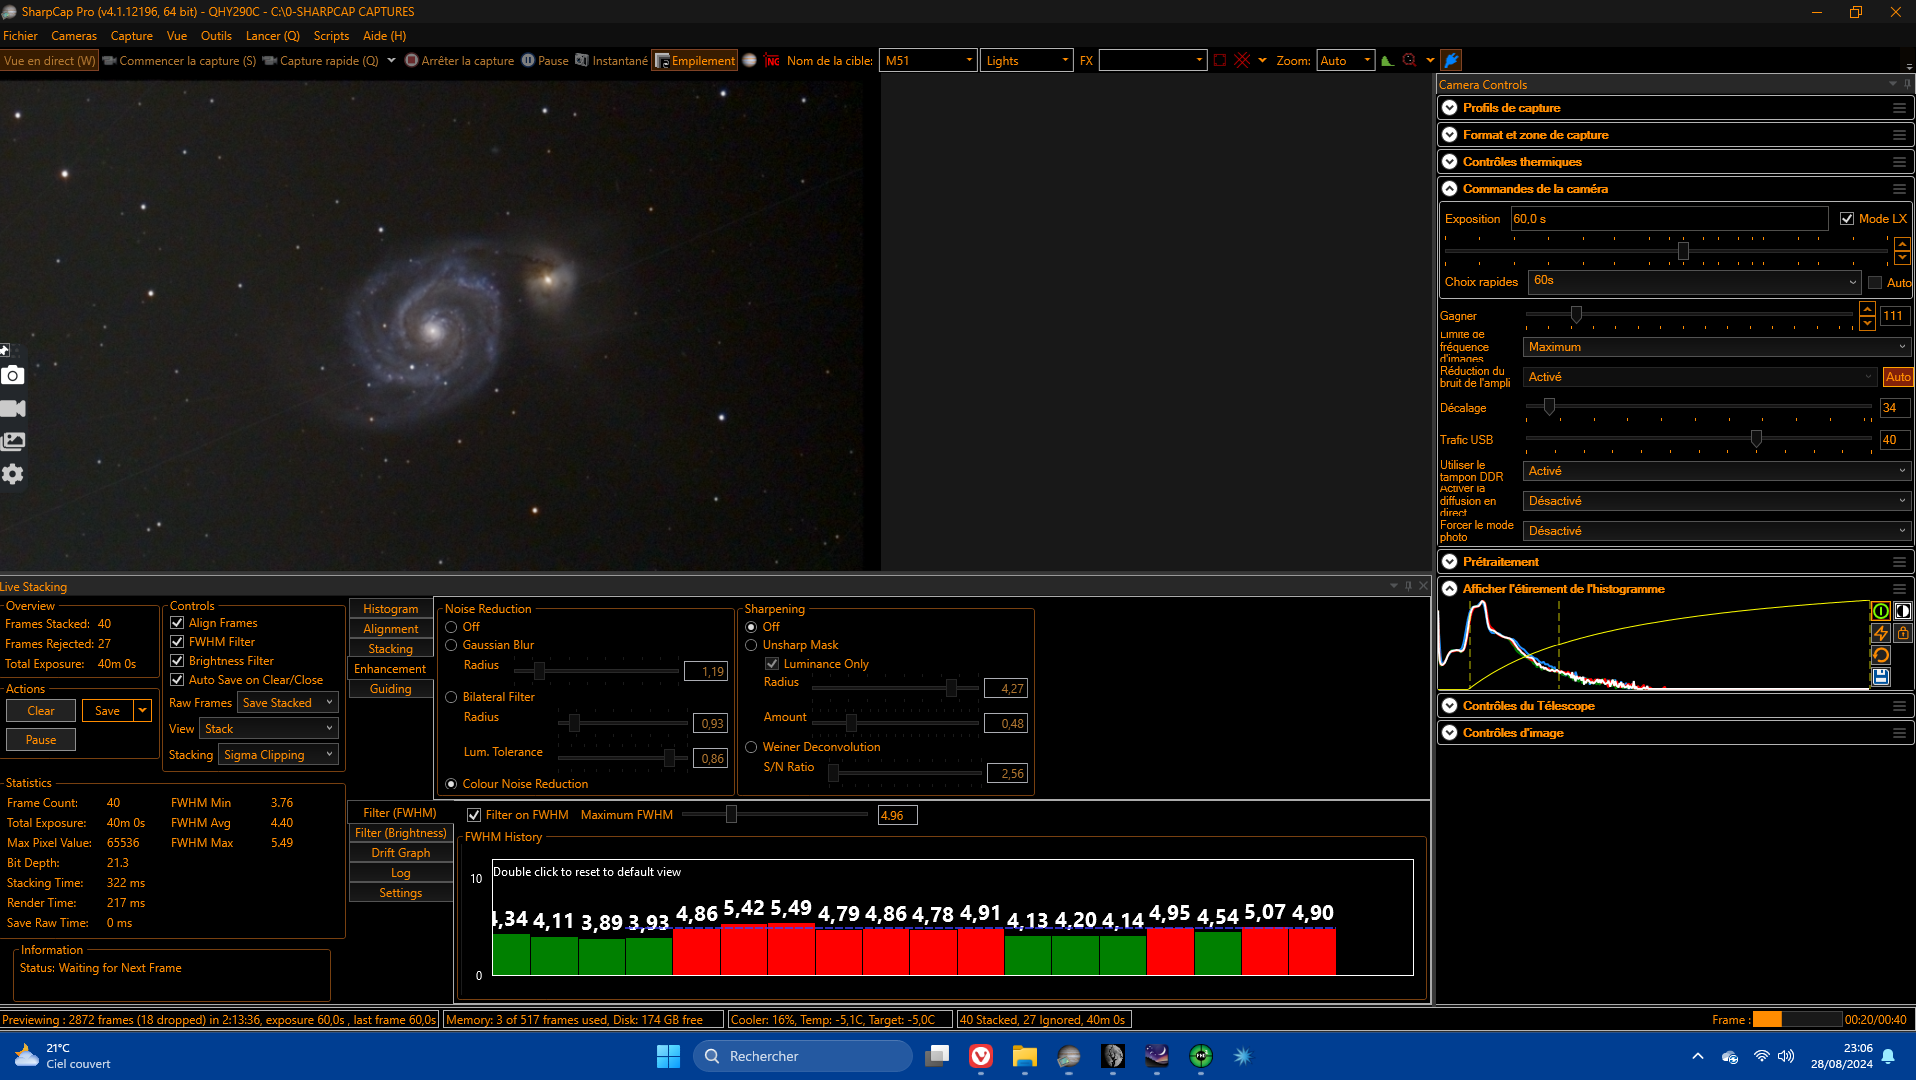
Task: Stop the capture with Arrêter la capture
Action: (459, 61)
